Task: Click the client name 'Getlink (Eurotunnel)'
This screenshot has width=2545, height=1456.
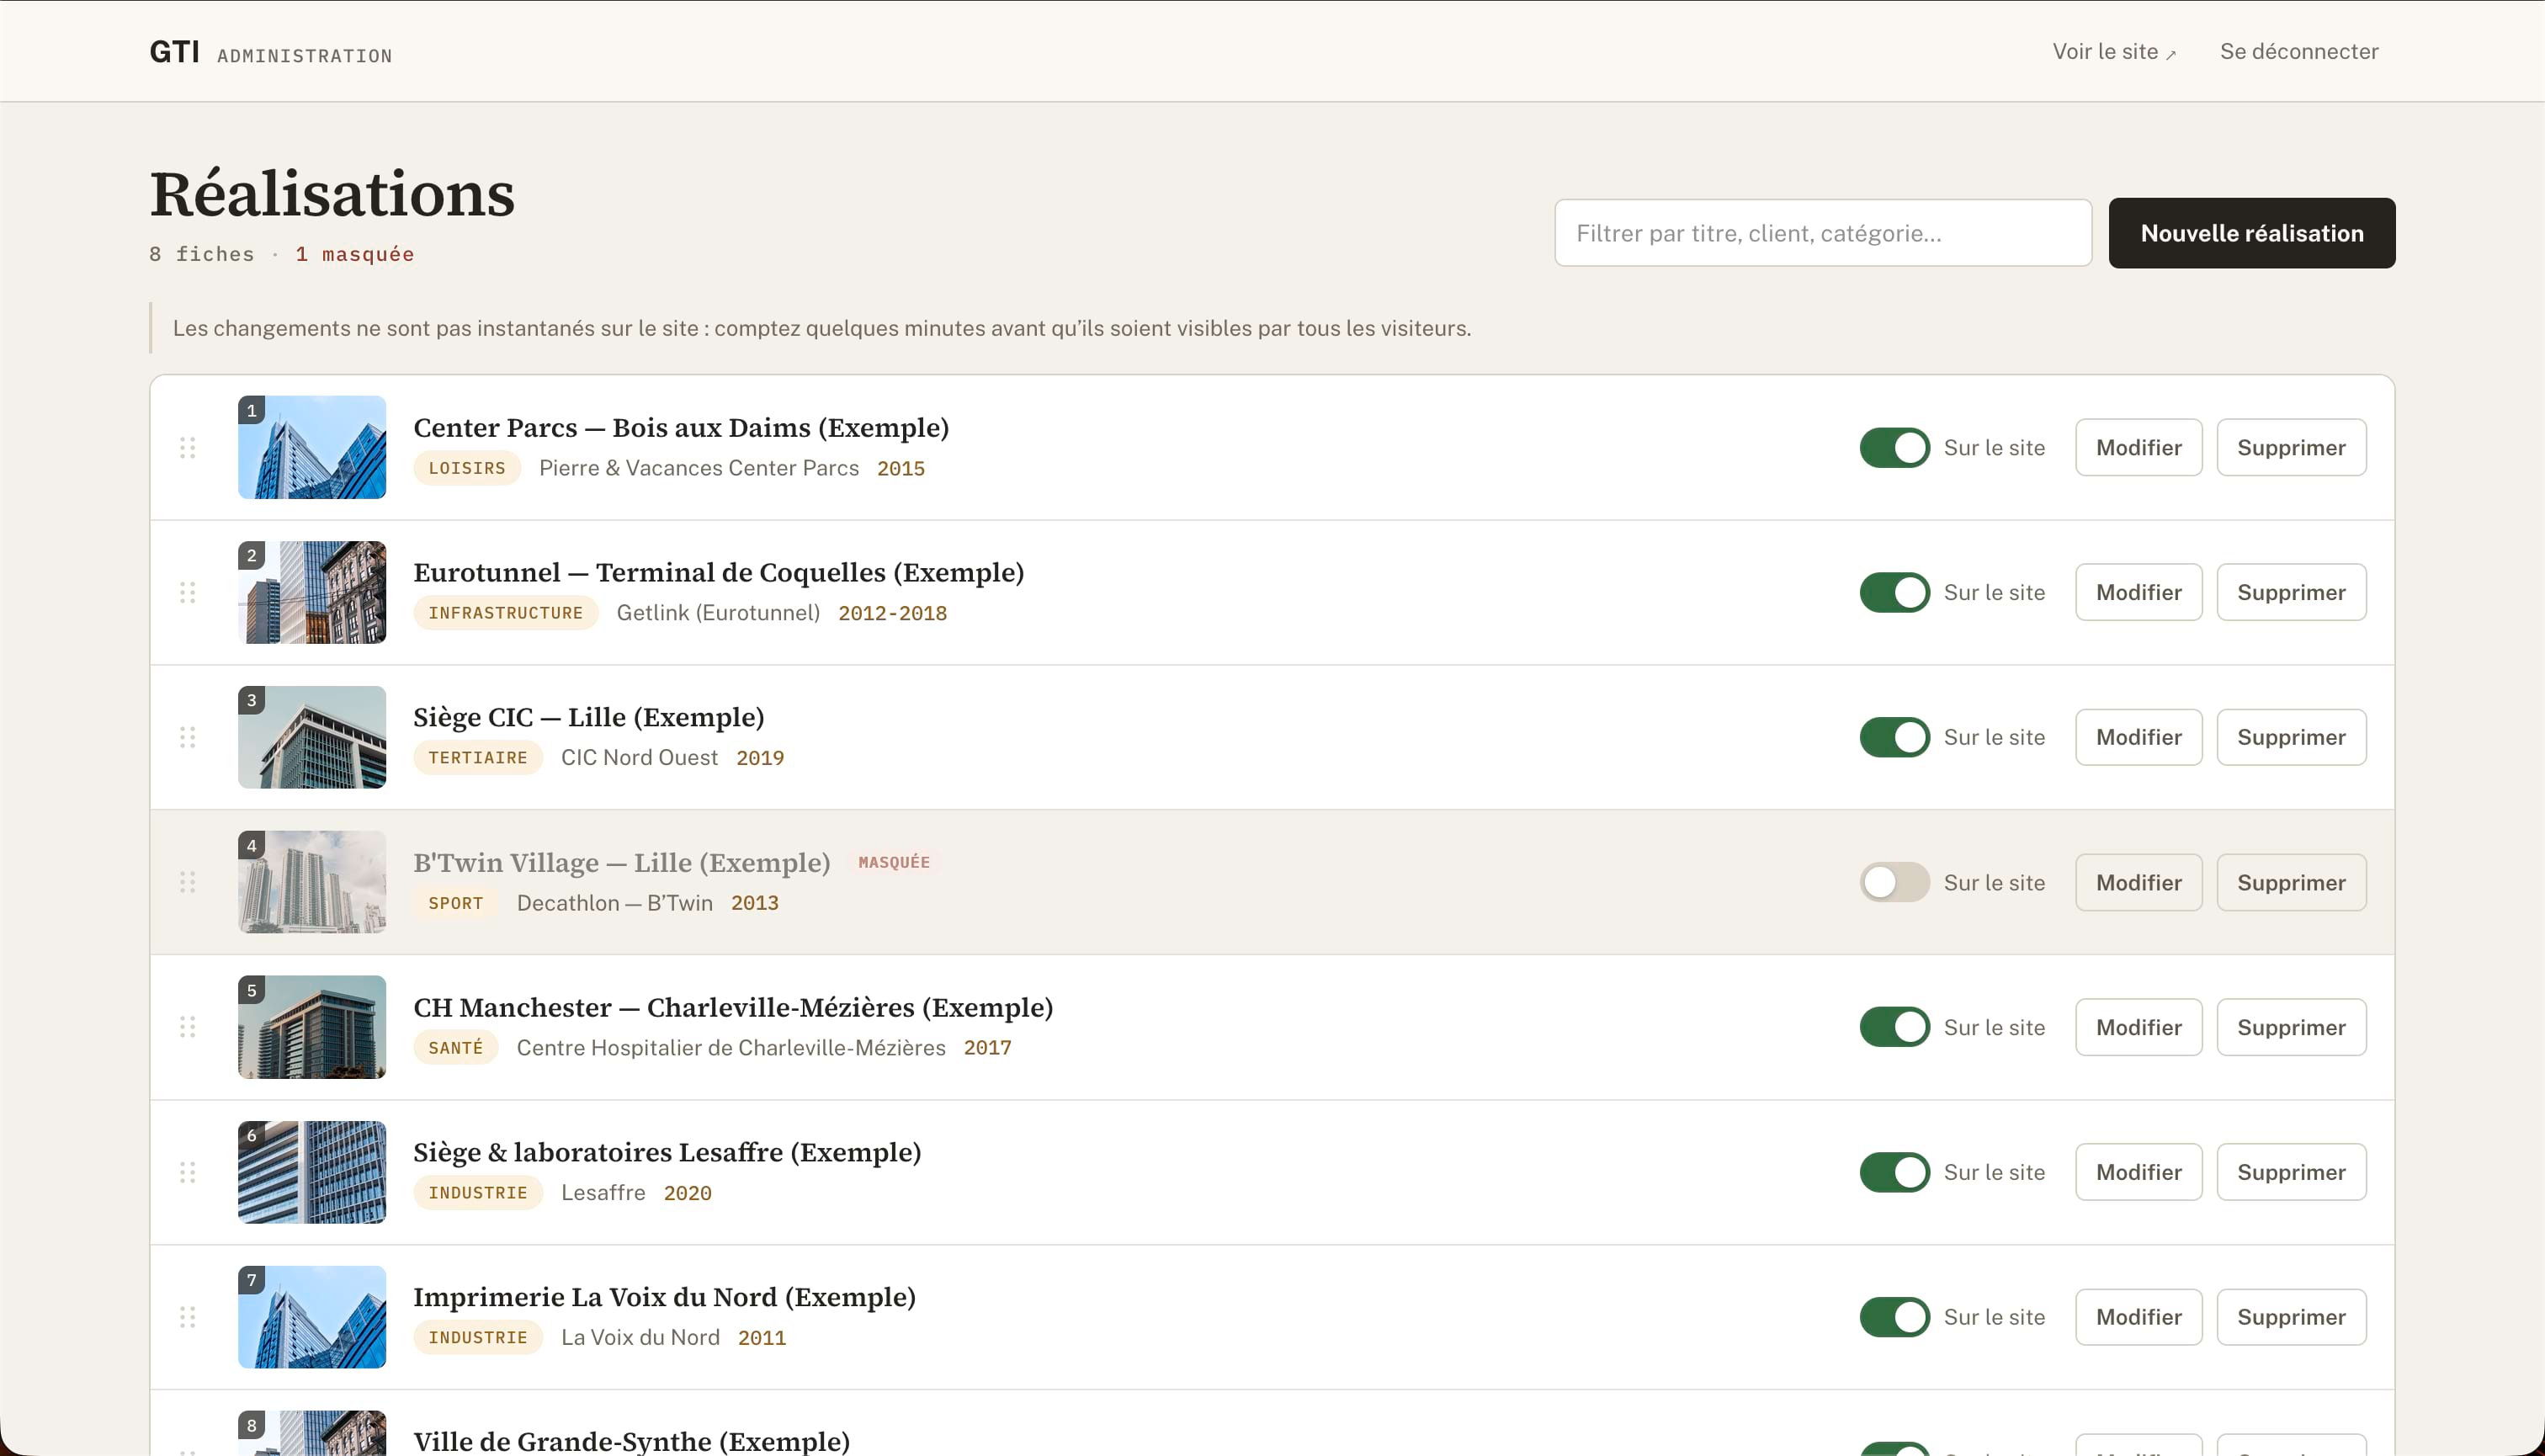Action: coord(718,613)
